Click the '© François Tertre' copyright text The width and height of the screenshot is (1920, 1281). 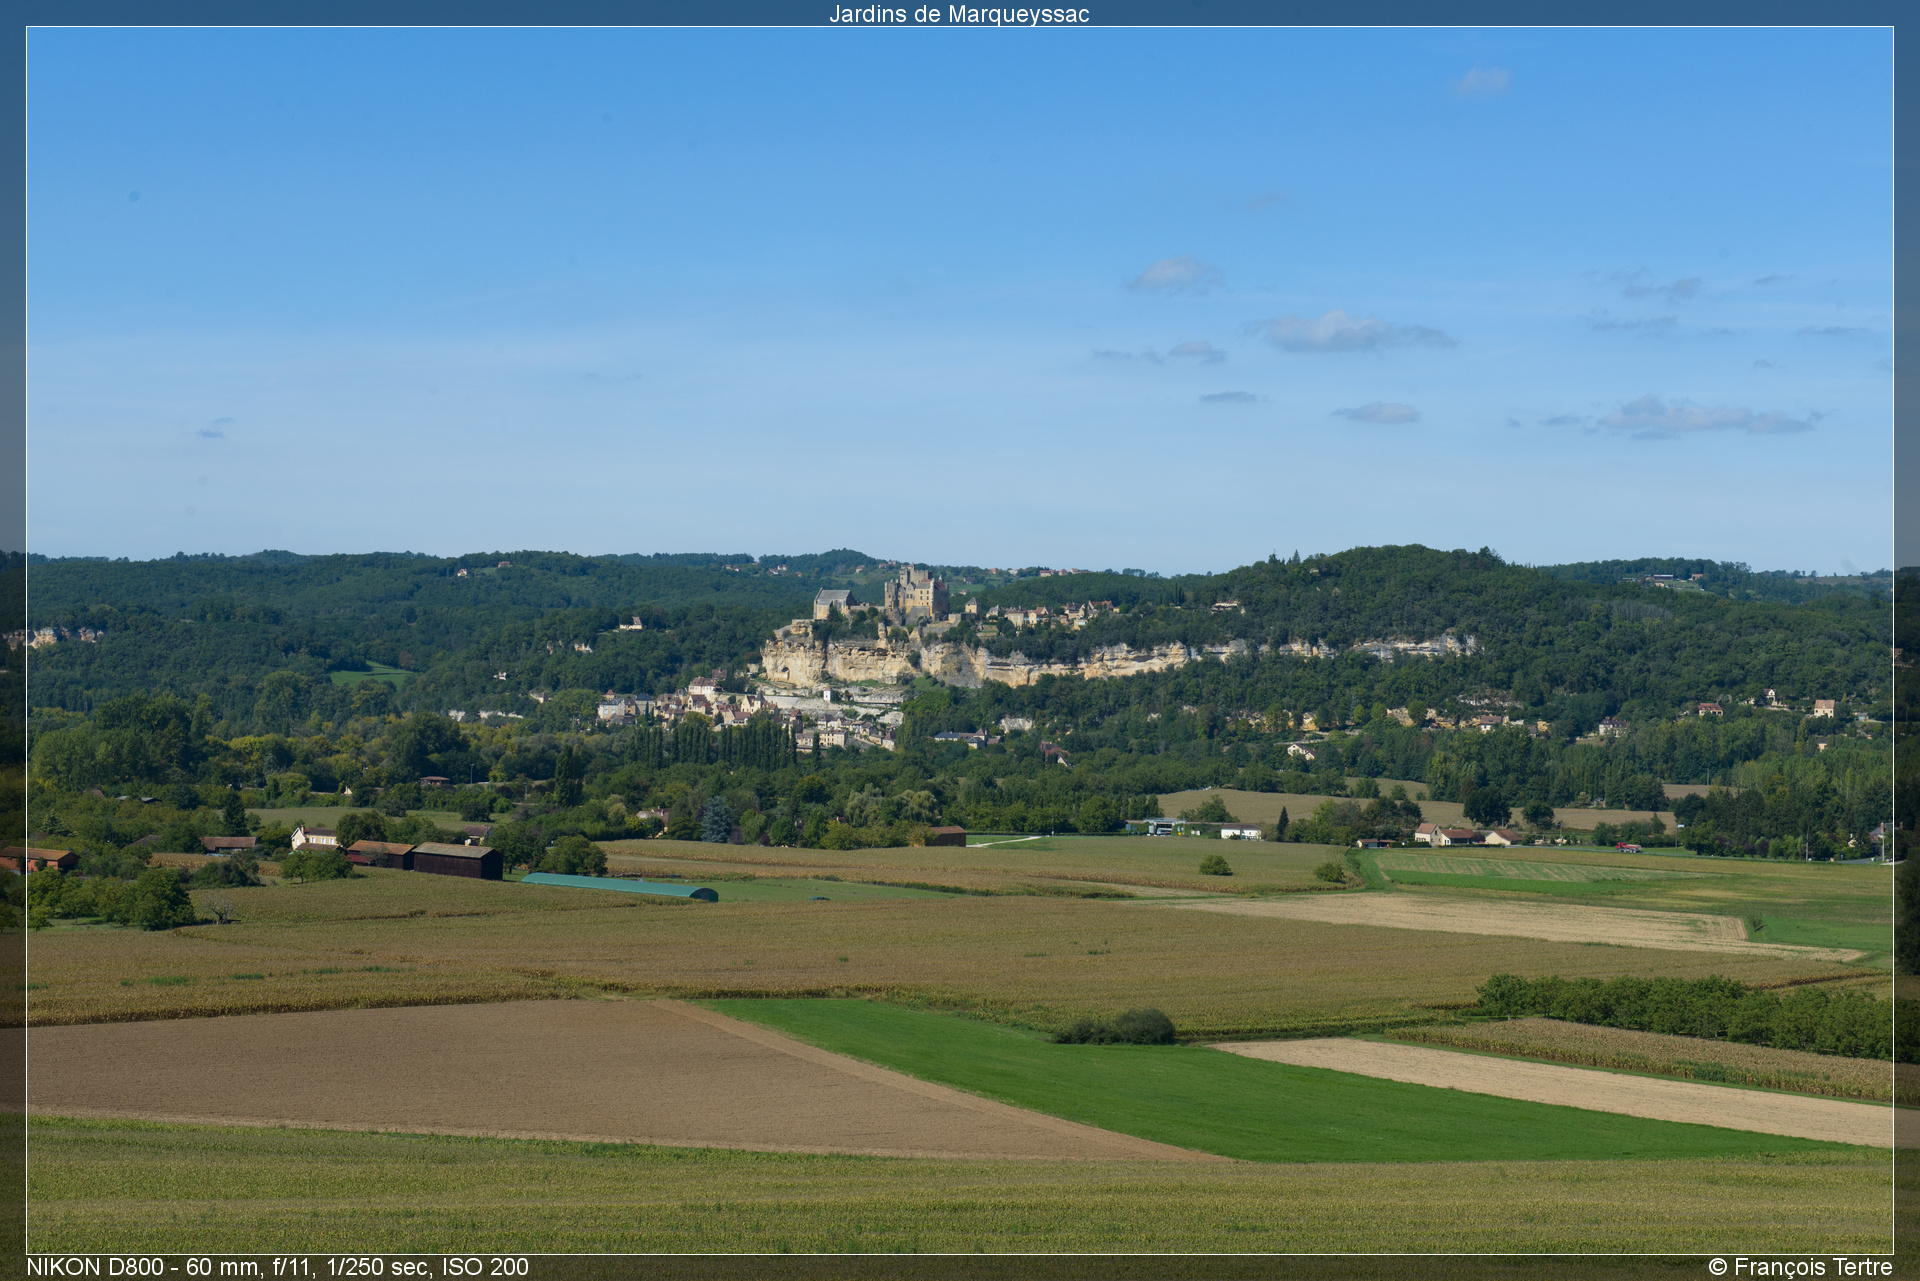click(x=1800, y=1267)
